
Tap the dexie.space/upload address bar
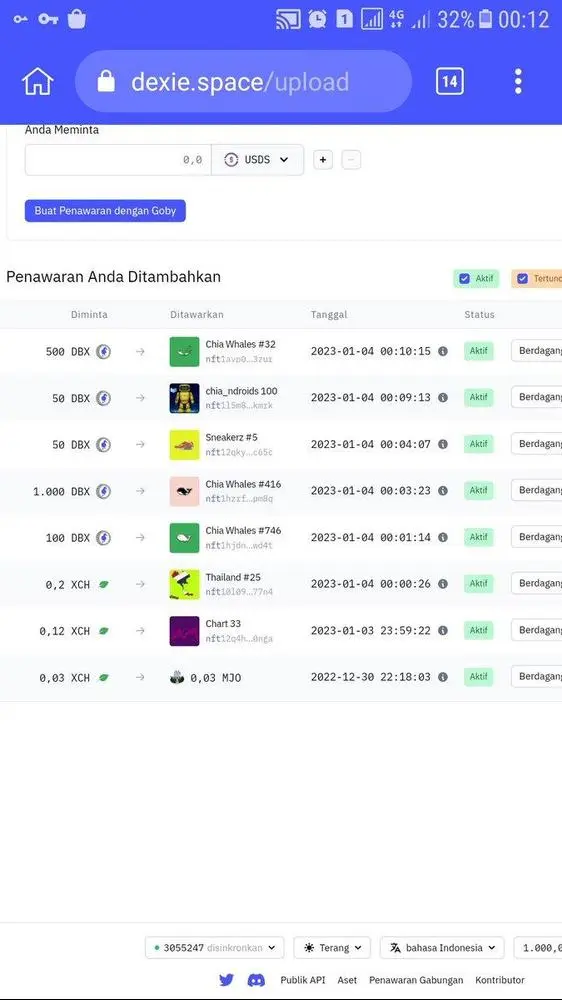coord(243,82)
